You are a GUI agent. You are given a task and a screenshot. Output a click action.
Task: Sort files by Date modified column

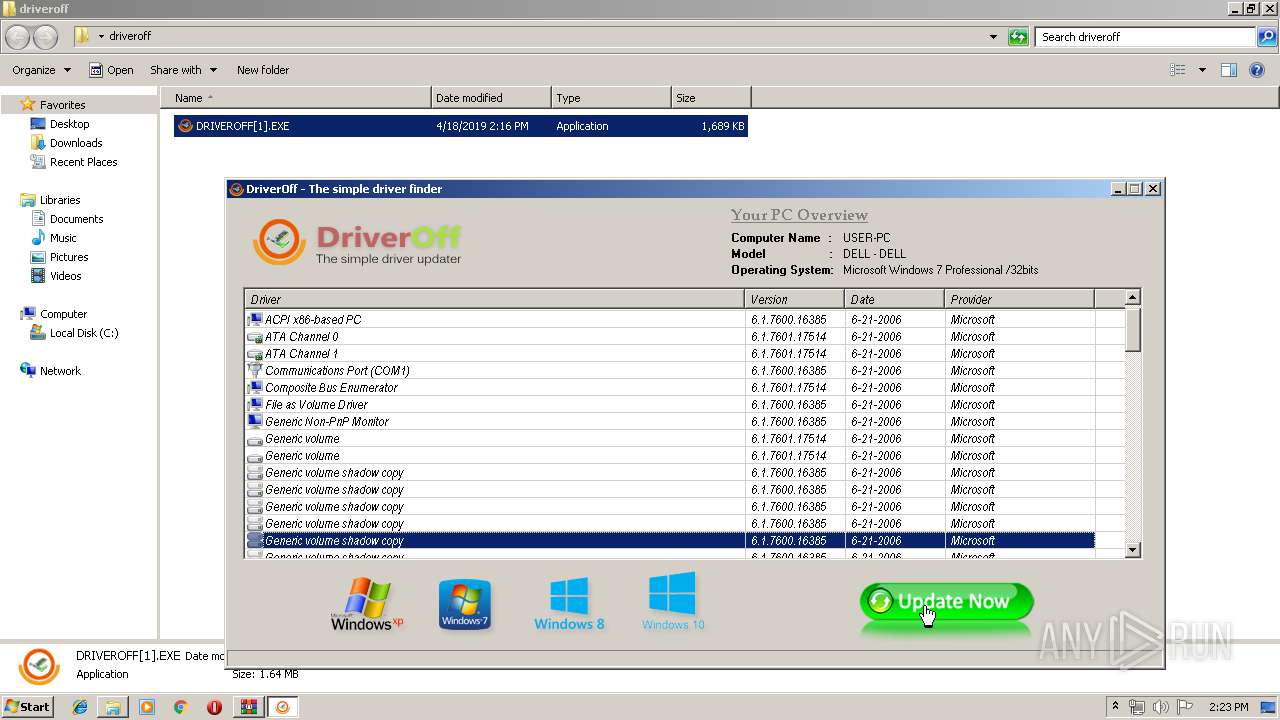coord(491,98)
